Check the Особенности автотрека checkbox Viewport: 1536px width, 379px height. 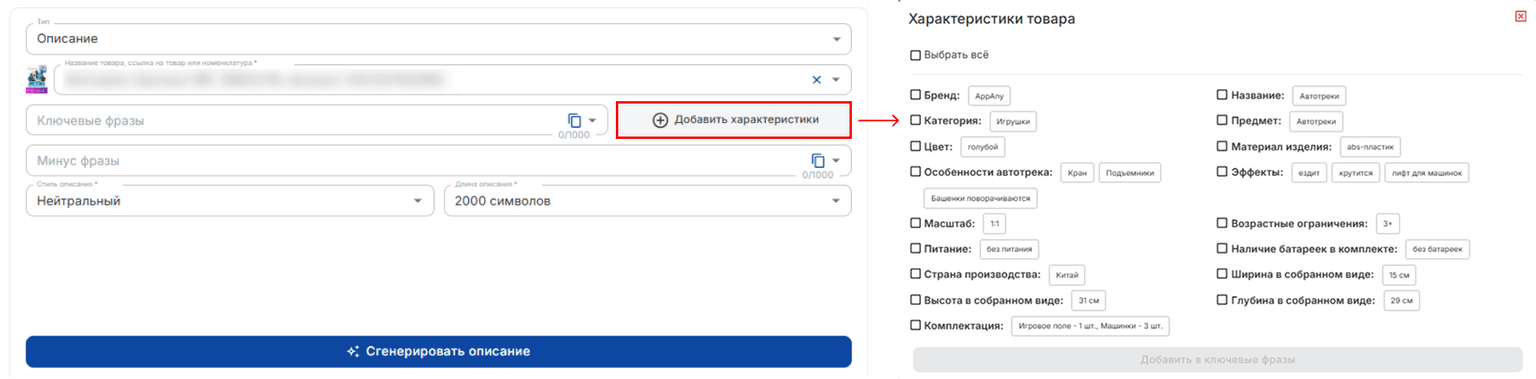pos(916,172)
